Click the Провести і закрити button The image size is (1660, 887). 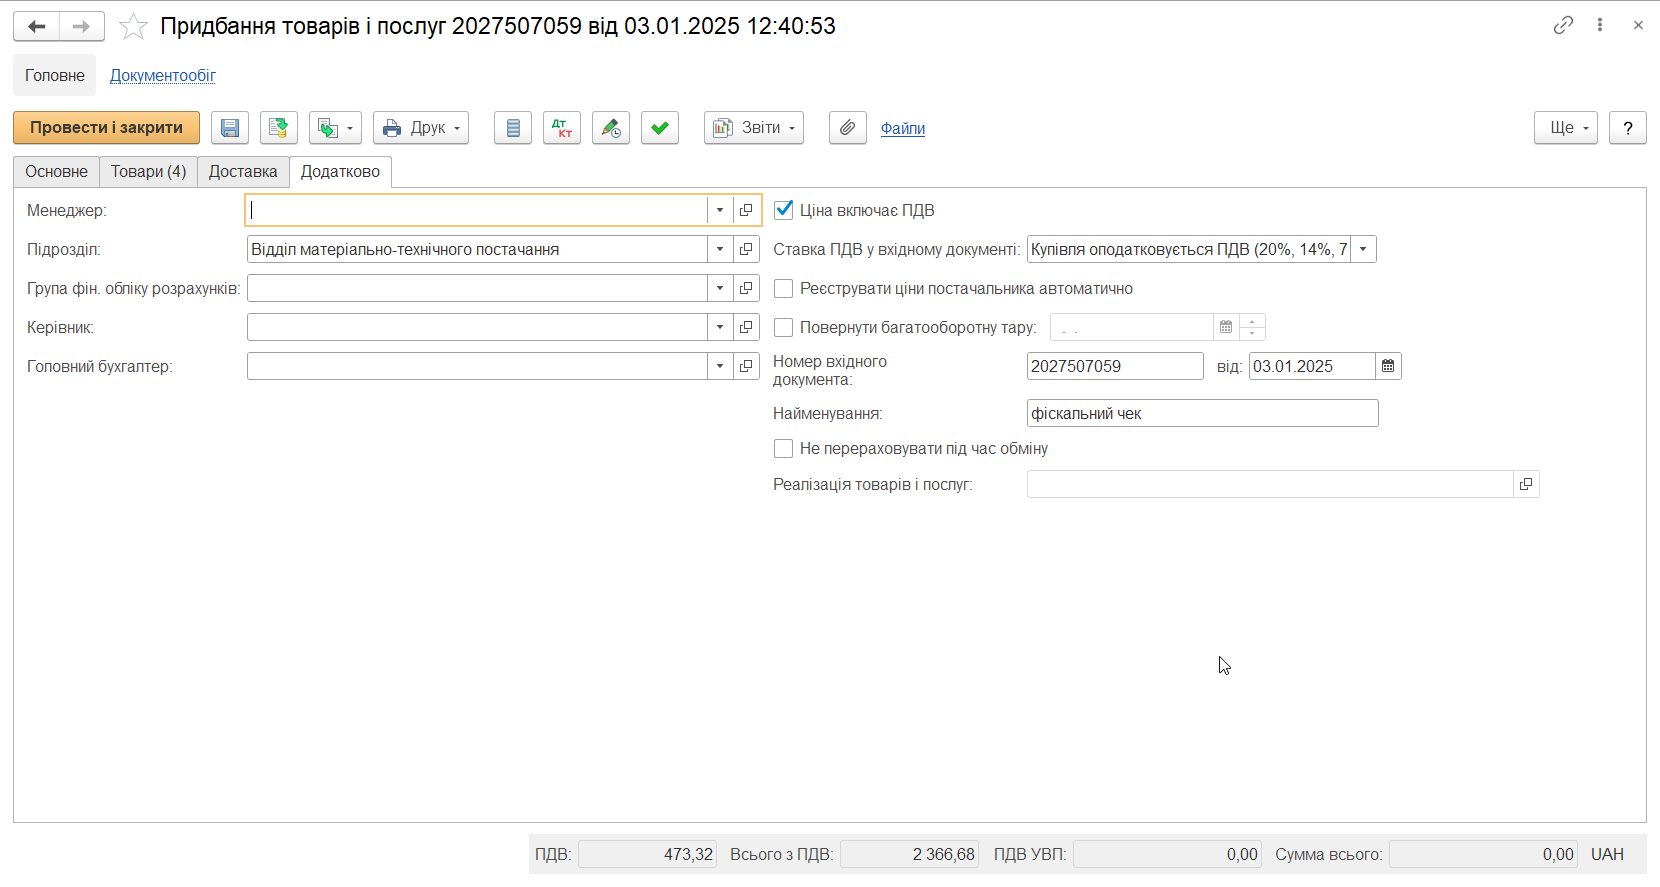(x=106, y=128)
